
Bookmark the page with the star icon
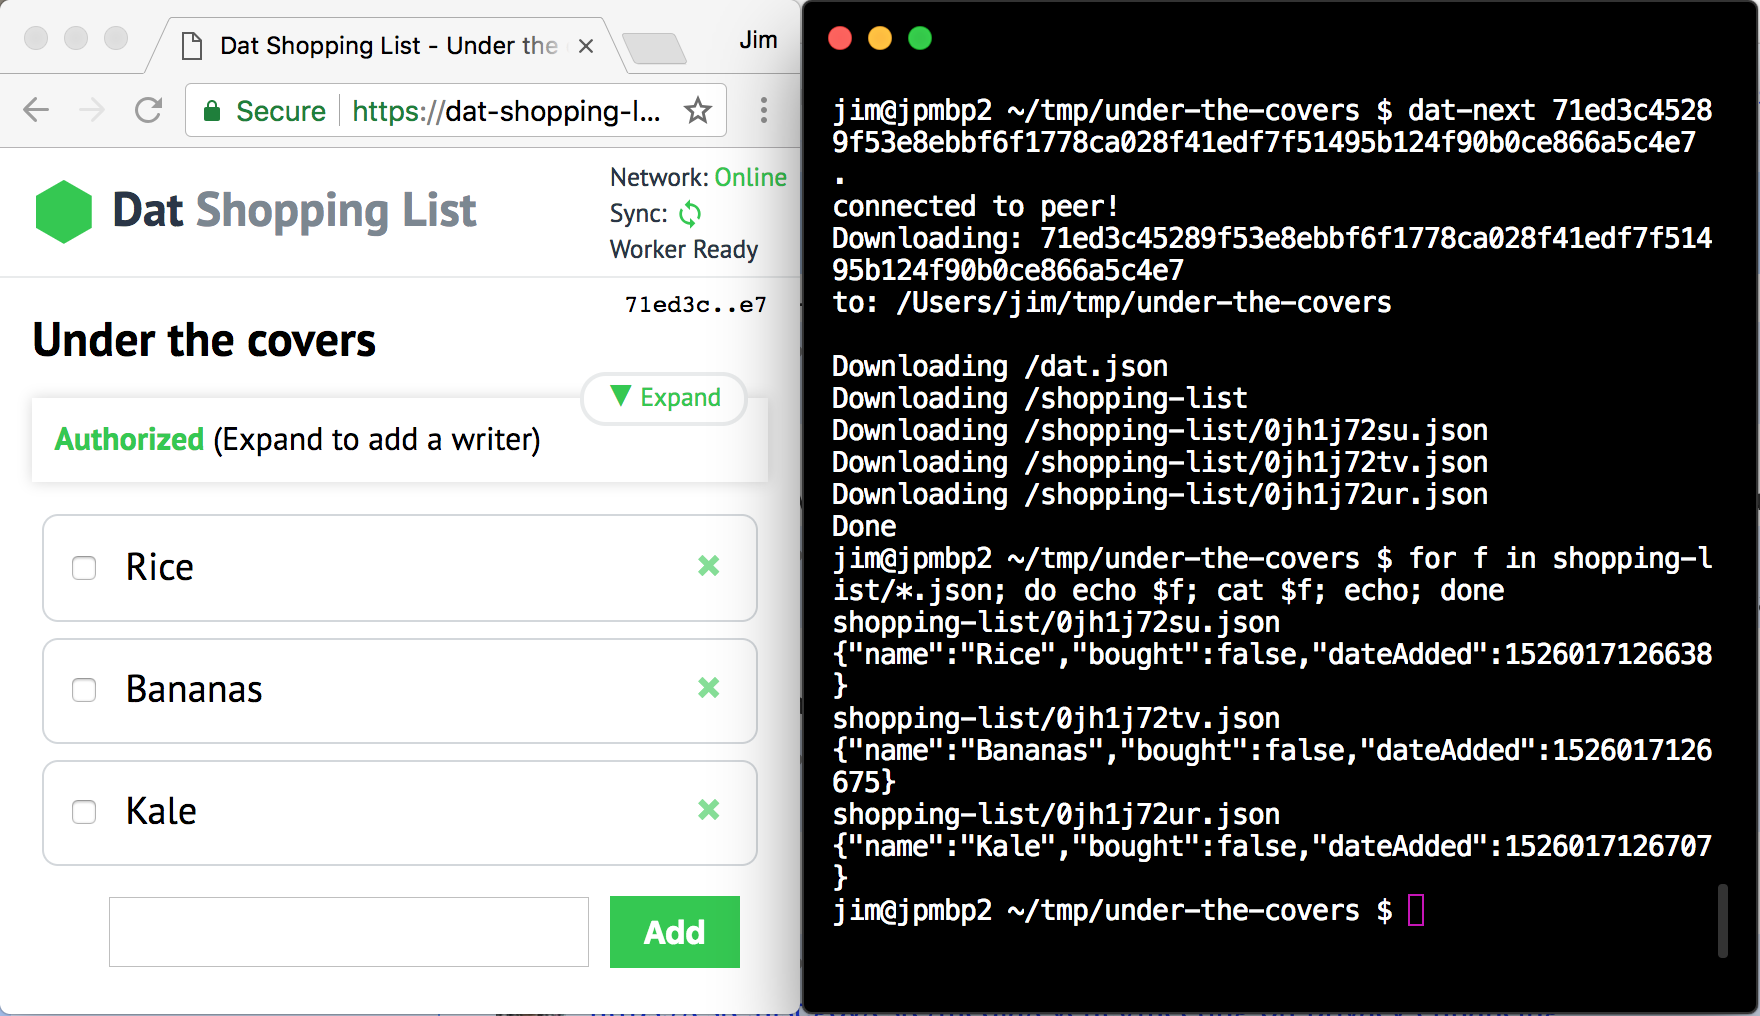point(698,110)
